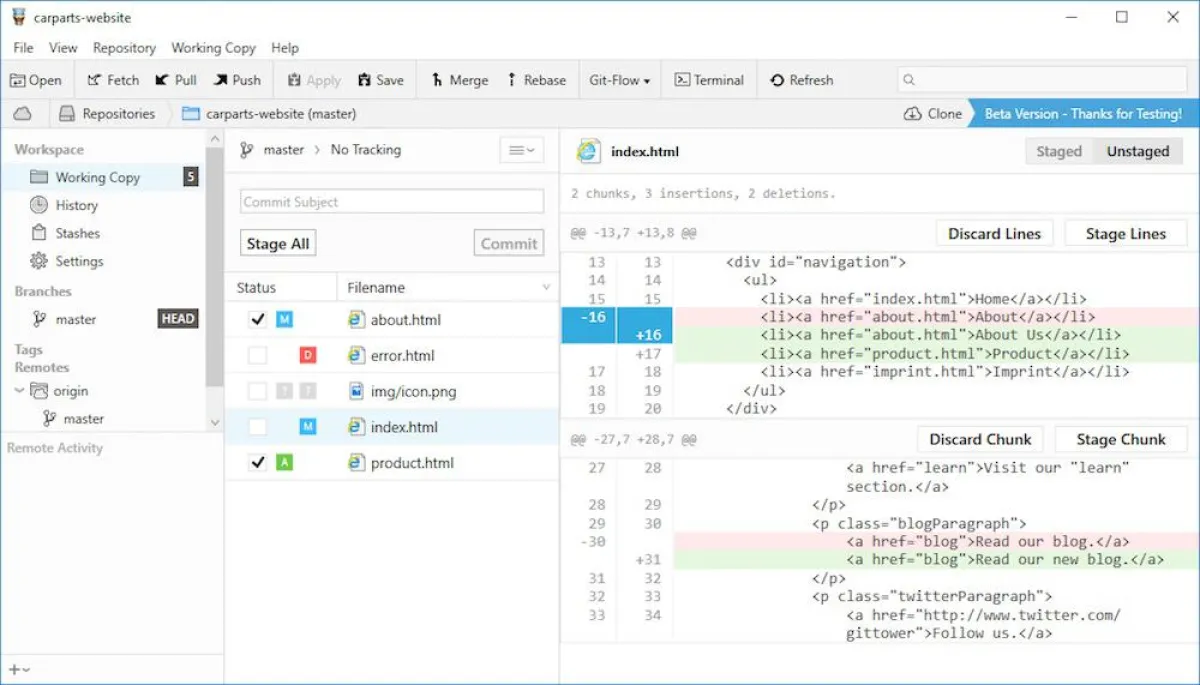Image resolution: width=1200 pixels, height=685 pixels.
Task: Open the Git-Flow dropdown
Action: (x=620, y=80)
